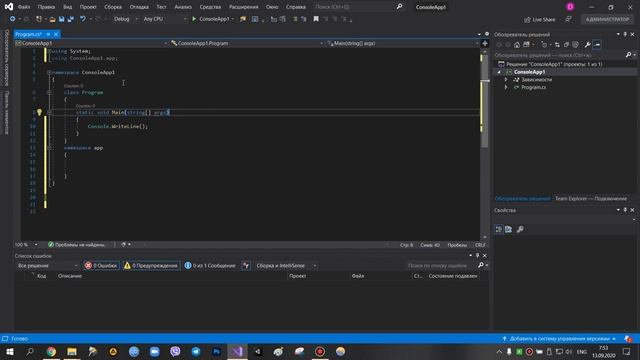Click the Open file folder icon
The height and width of the screenshot is (360, 640).
(x=52, y=19)
